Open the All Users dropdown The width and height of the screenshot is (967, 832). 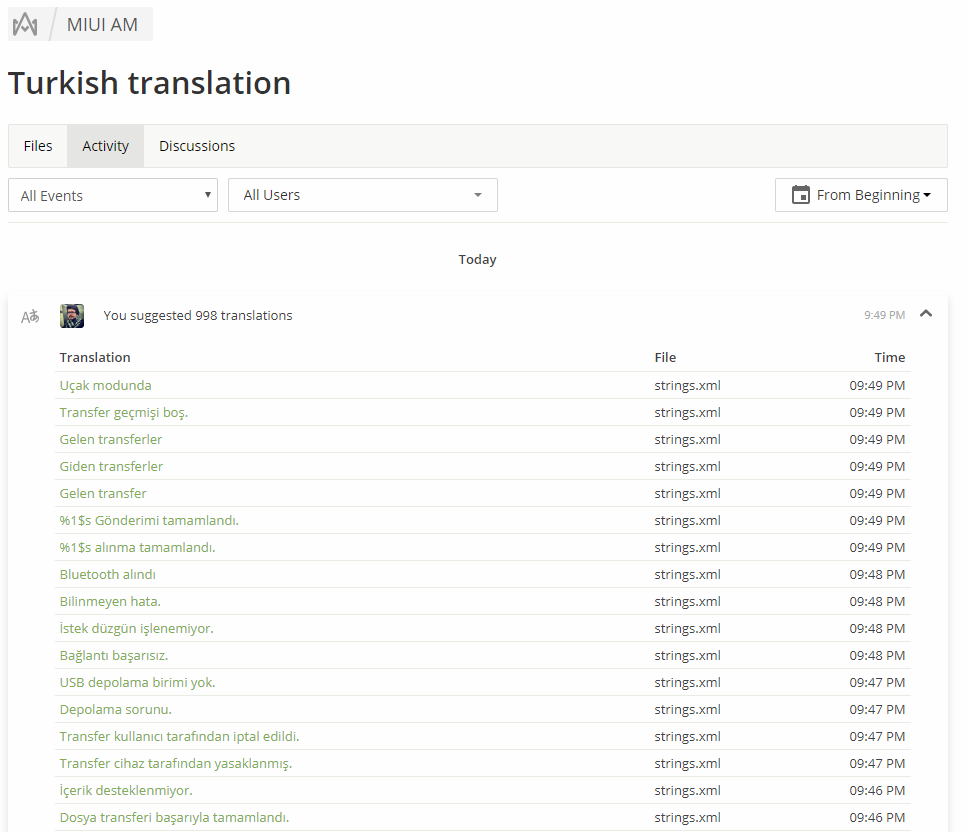[363, 195]
